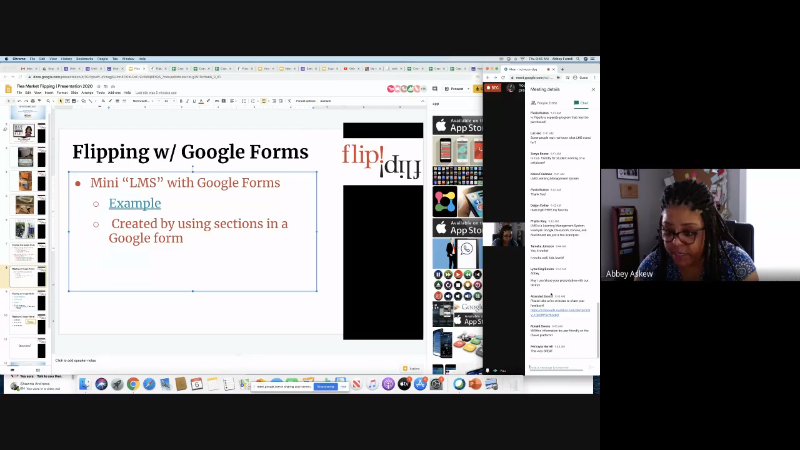Click Increase indent icon
This screenshot has width=800, height=450.
281,101
